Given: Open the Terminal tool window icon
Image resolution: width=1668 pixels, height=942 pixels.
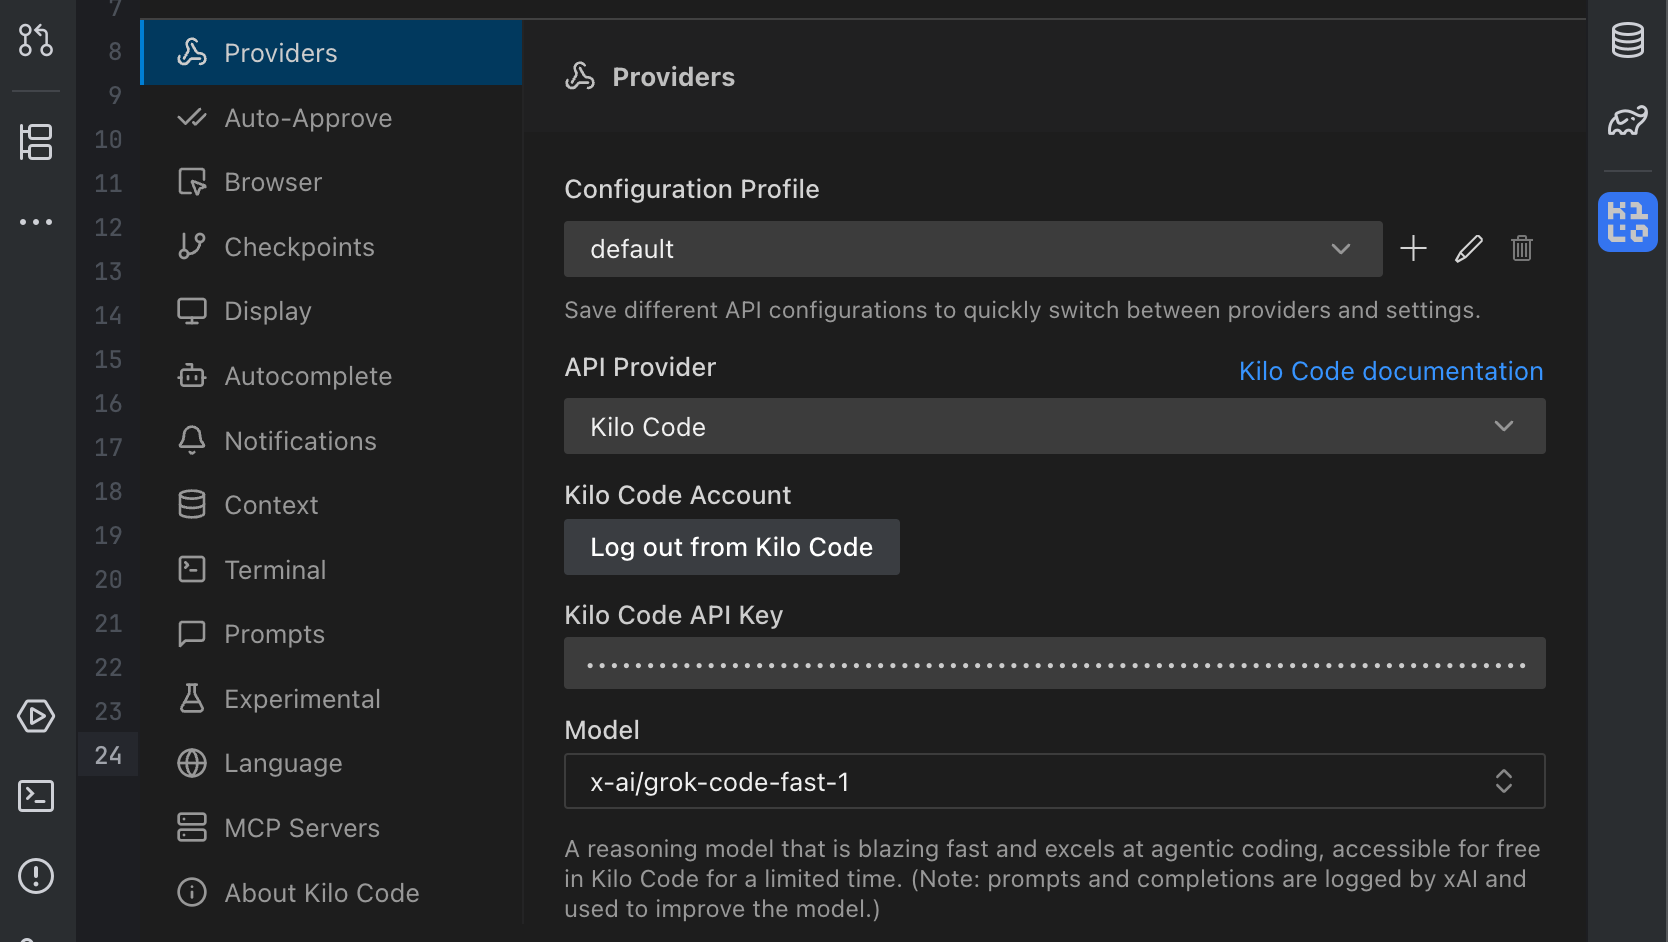Looking at the screenshot, I should [36, 796].
